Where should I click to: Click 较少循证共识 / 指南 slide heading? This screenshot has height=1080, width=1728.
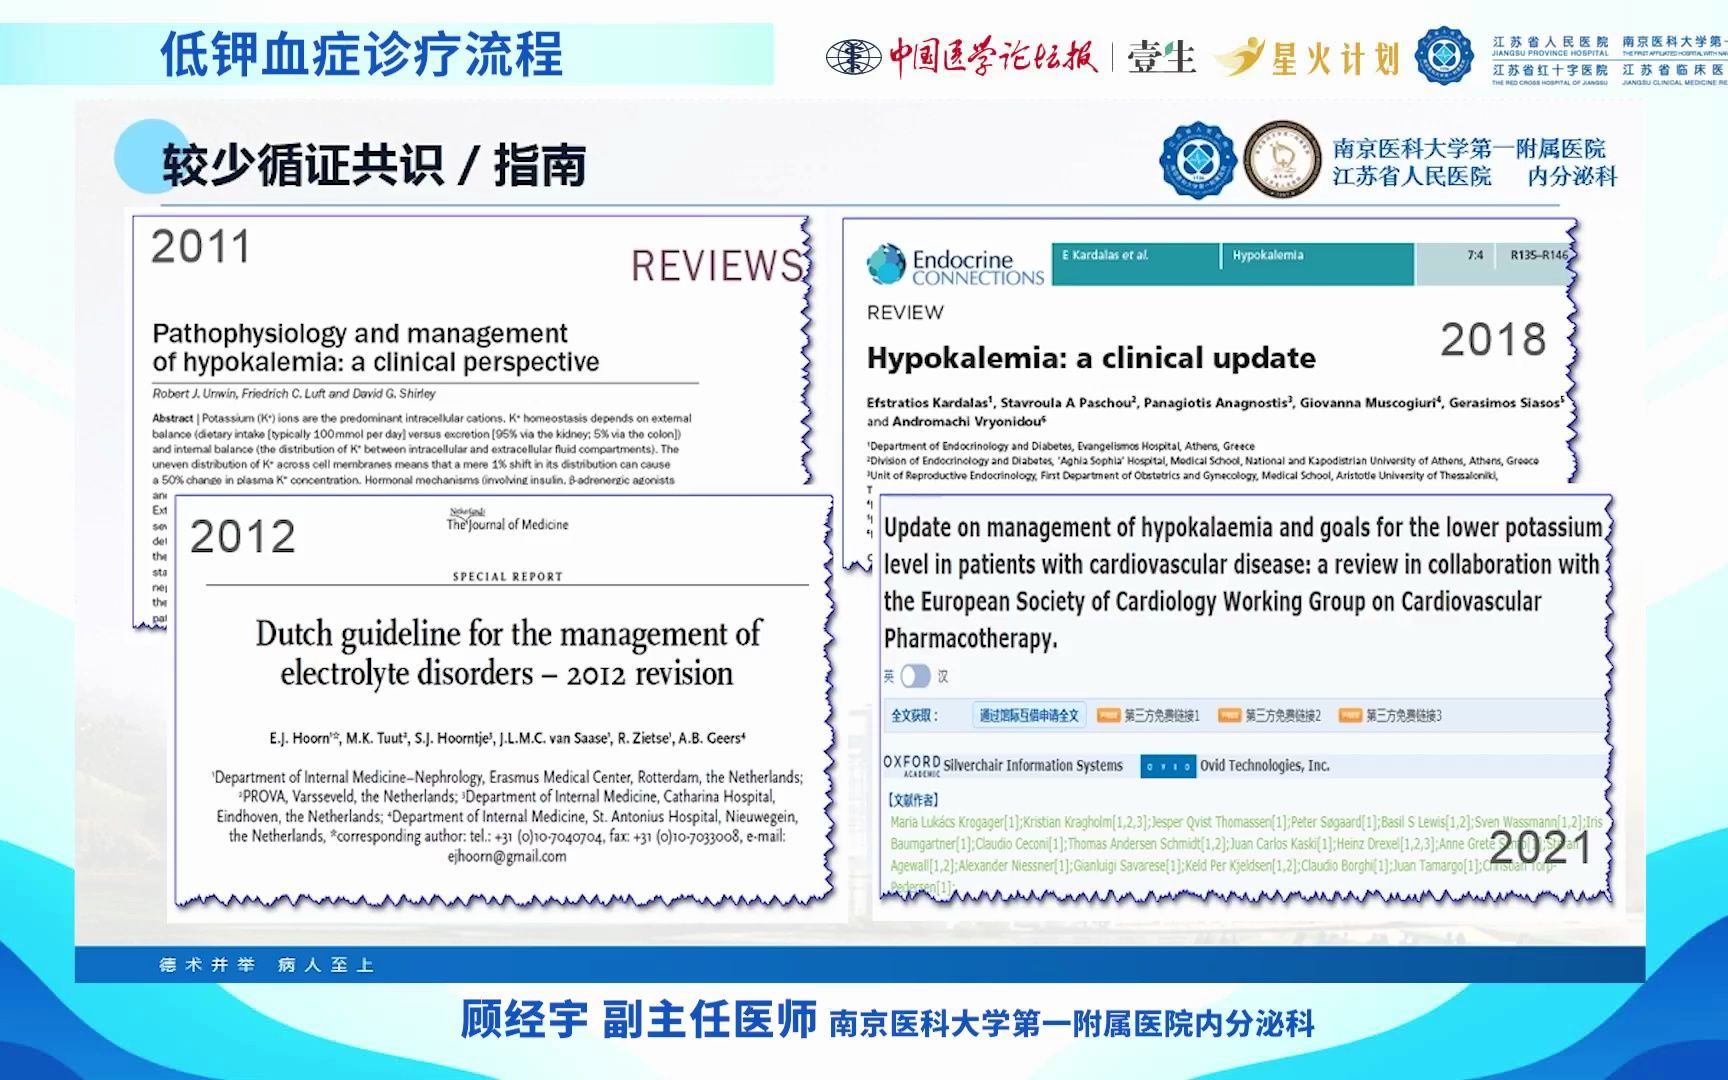point(374,165)
